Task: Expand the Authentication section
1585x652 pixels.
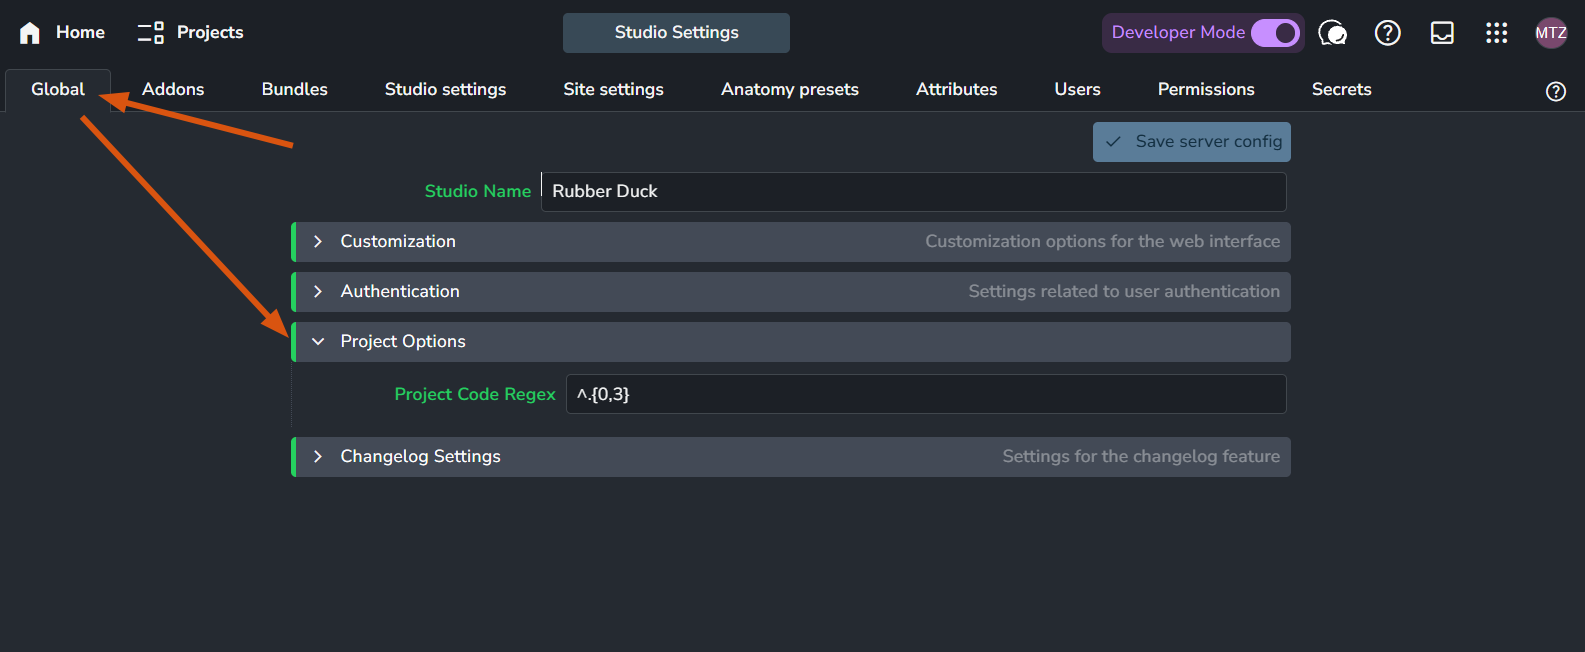Action: pyautogui.click(x=318, y=292)
